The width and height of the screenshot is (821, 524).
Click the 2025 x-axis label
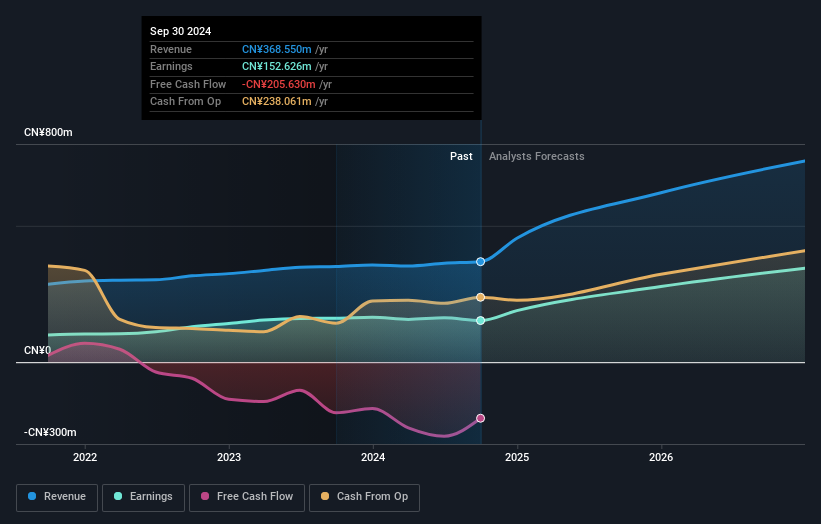517,457
